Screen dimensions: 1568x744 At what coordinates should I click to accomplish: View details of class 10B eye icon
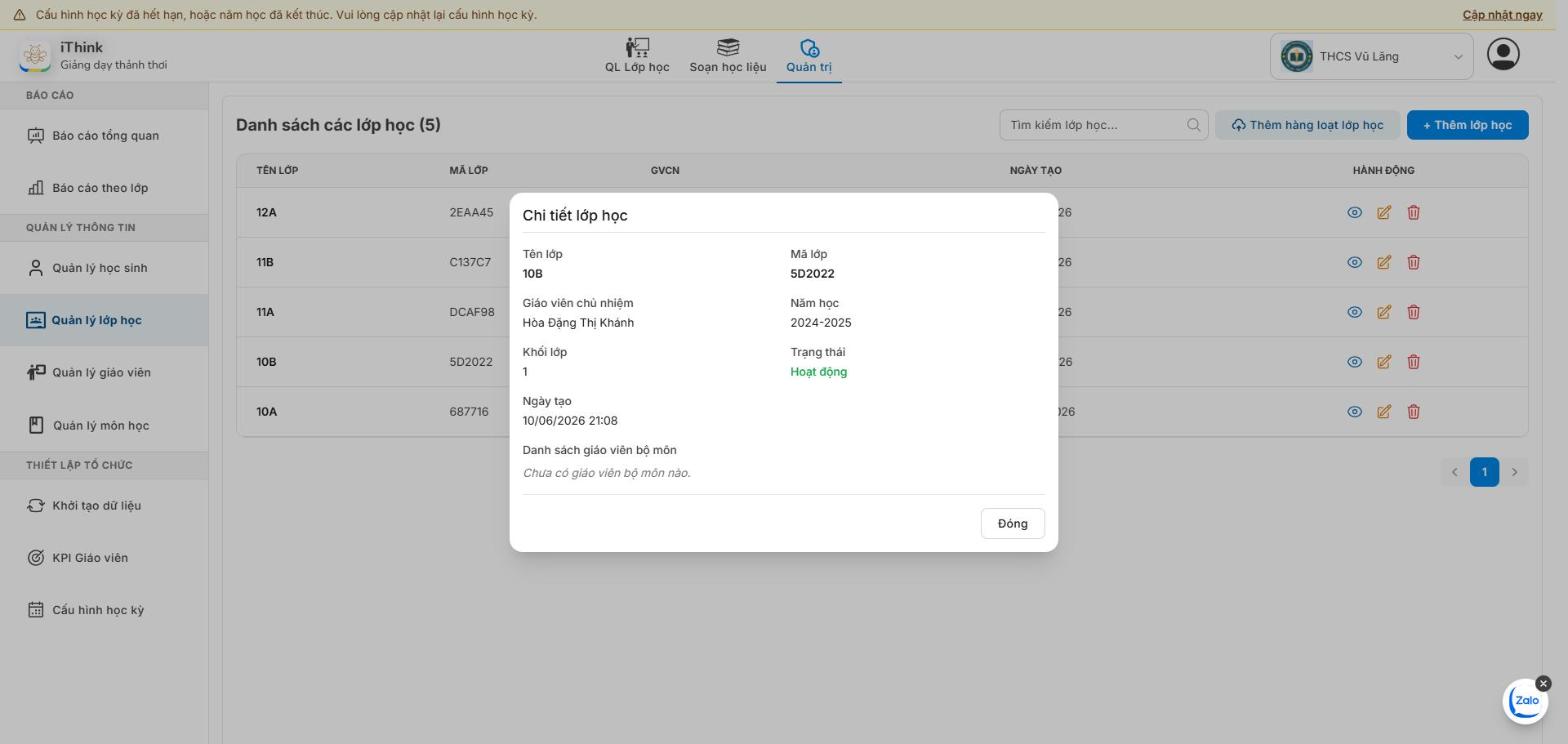point(1354,362)
